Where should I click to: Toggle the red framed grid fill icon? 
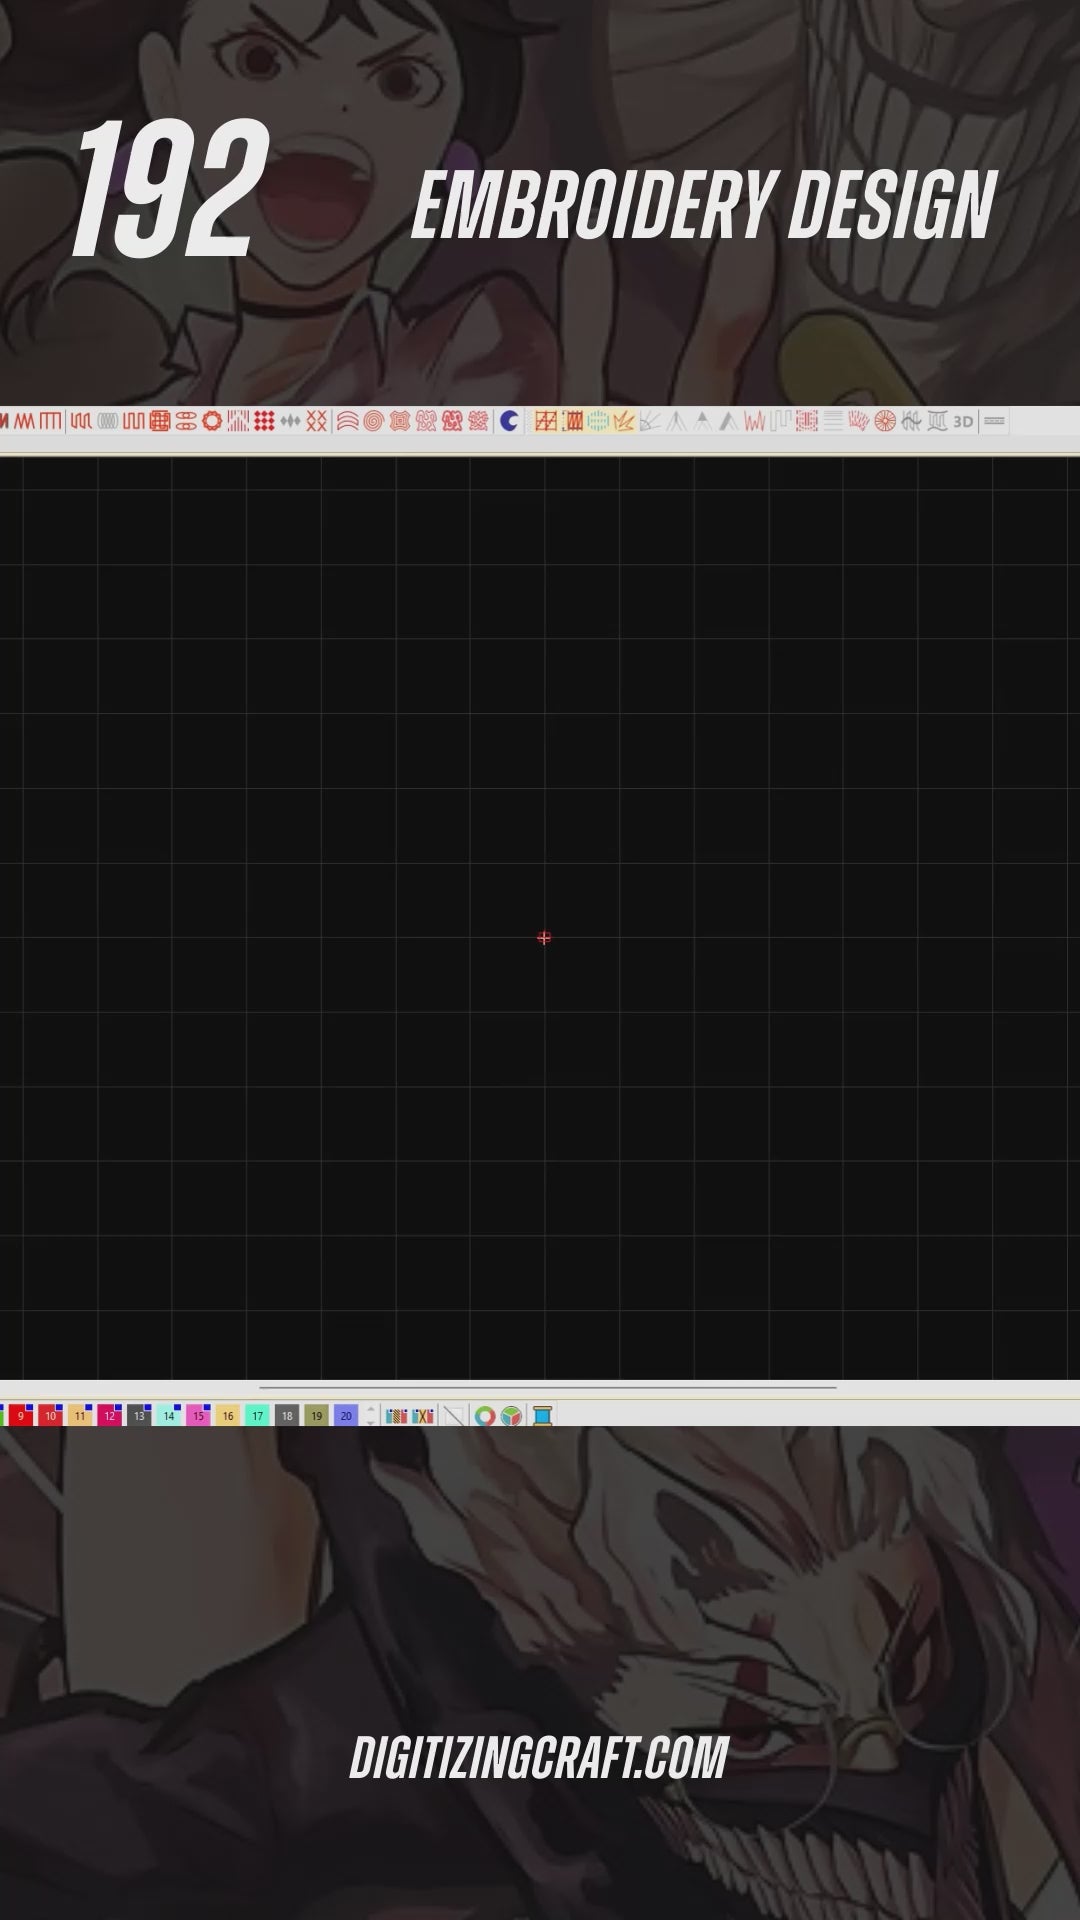click(x=546, y=422)
